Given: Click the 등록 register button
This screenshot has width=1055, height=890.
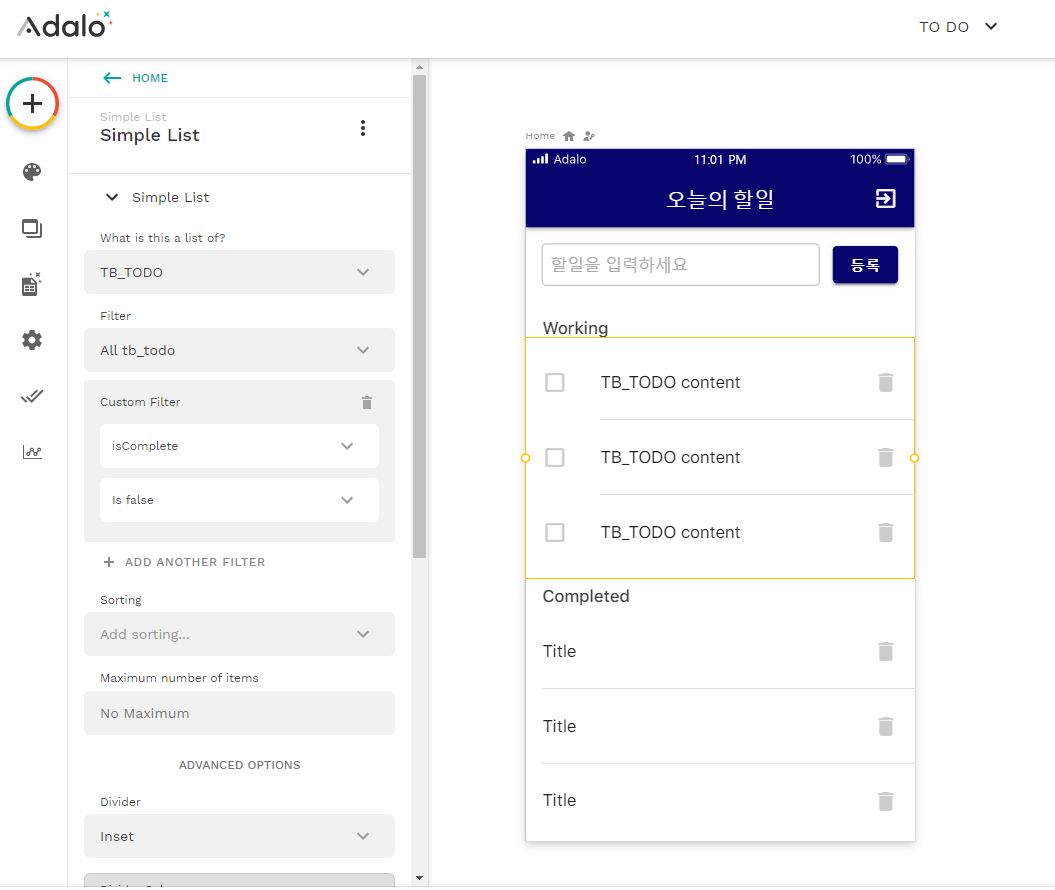Looking at the screenshot, I should pyautogui.click(x=865, y=265).
